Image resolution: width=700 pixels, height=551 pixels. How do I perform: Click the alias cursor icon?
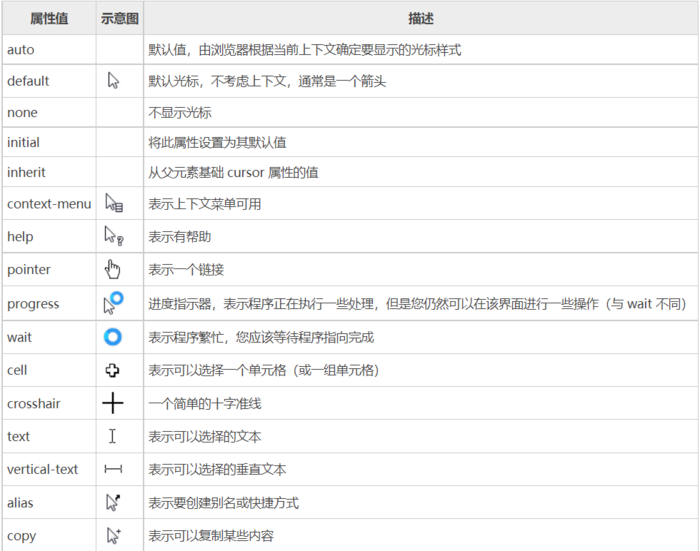coord(113,502)
